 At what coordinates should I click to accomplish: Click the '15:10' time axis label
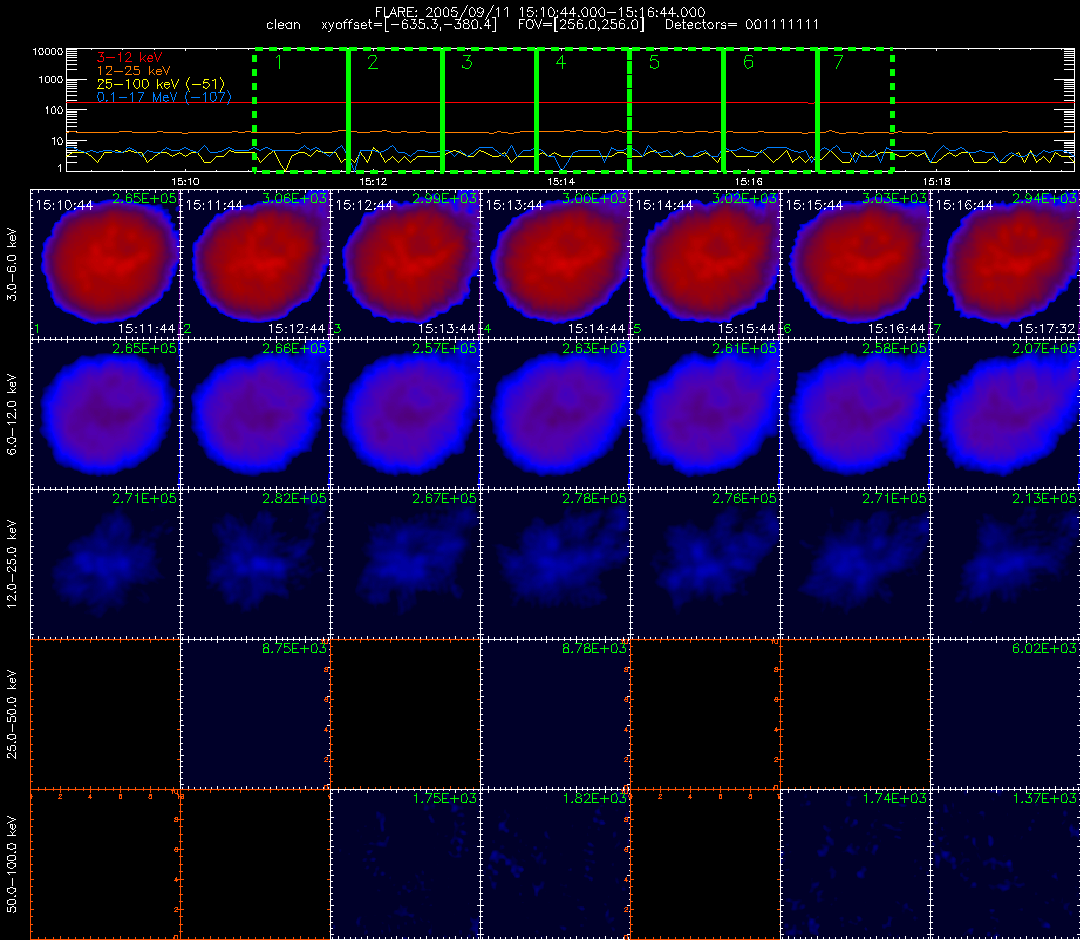tap(185, 182)
